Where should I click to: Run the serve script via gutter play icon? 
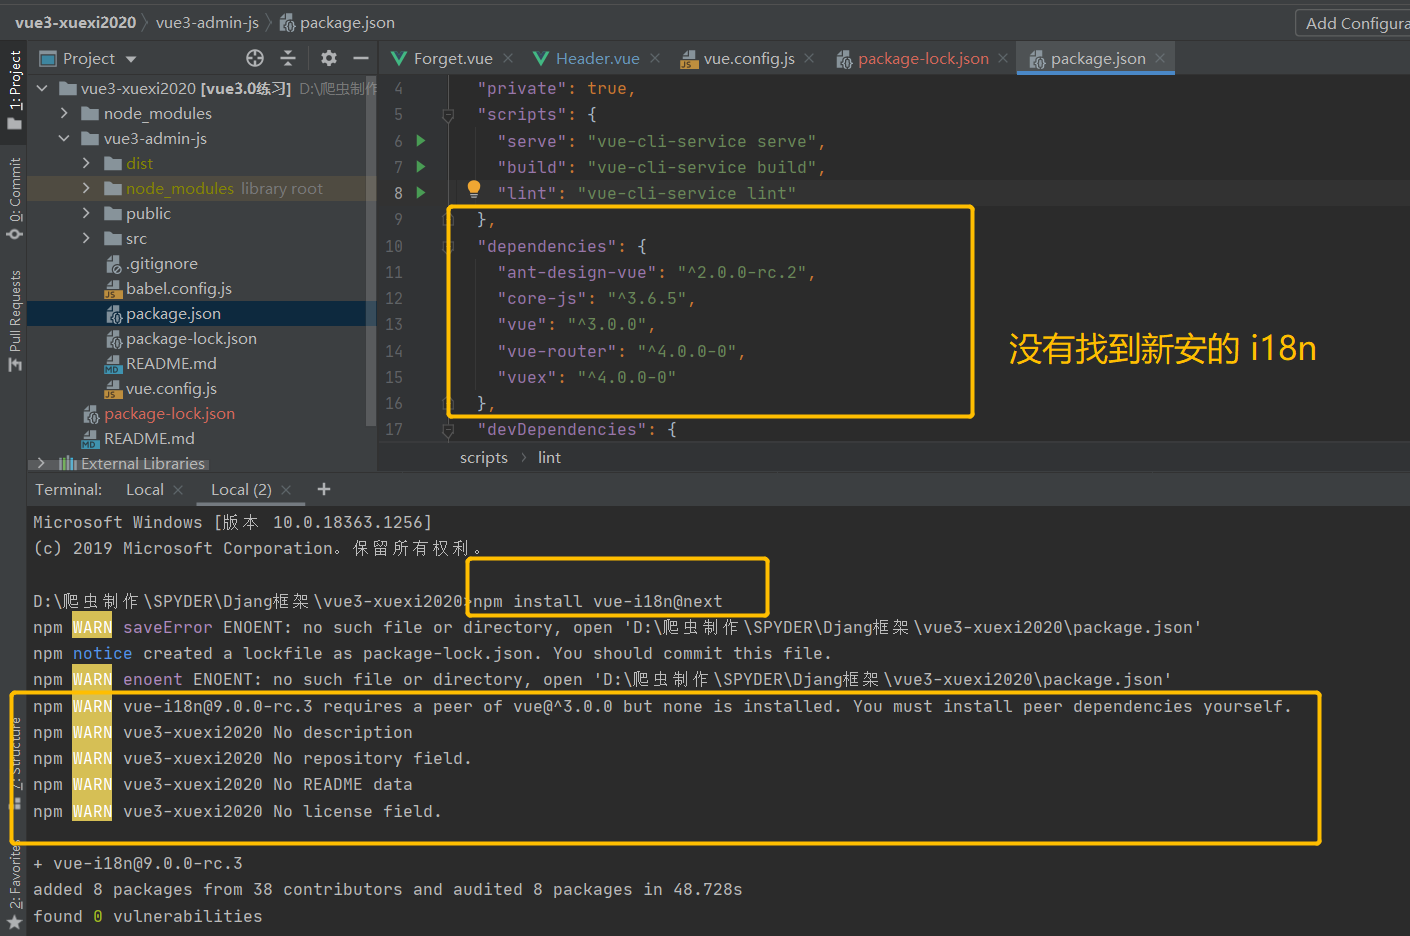point(420,141)
